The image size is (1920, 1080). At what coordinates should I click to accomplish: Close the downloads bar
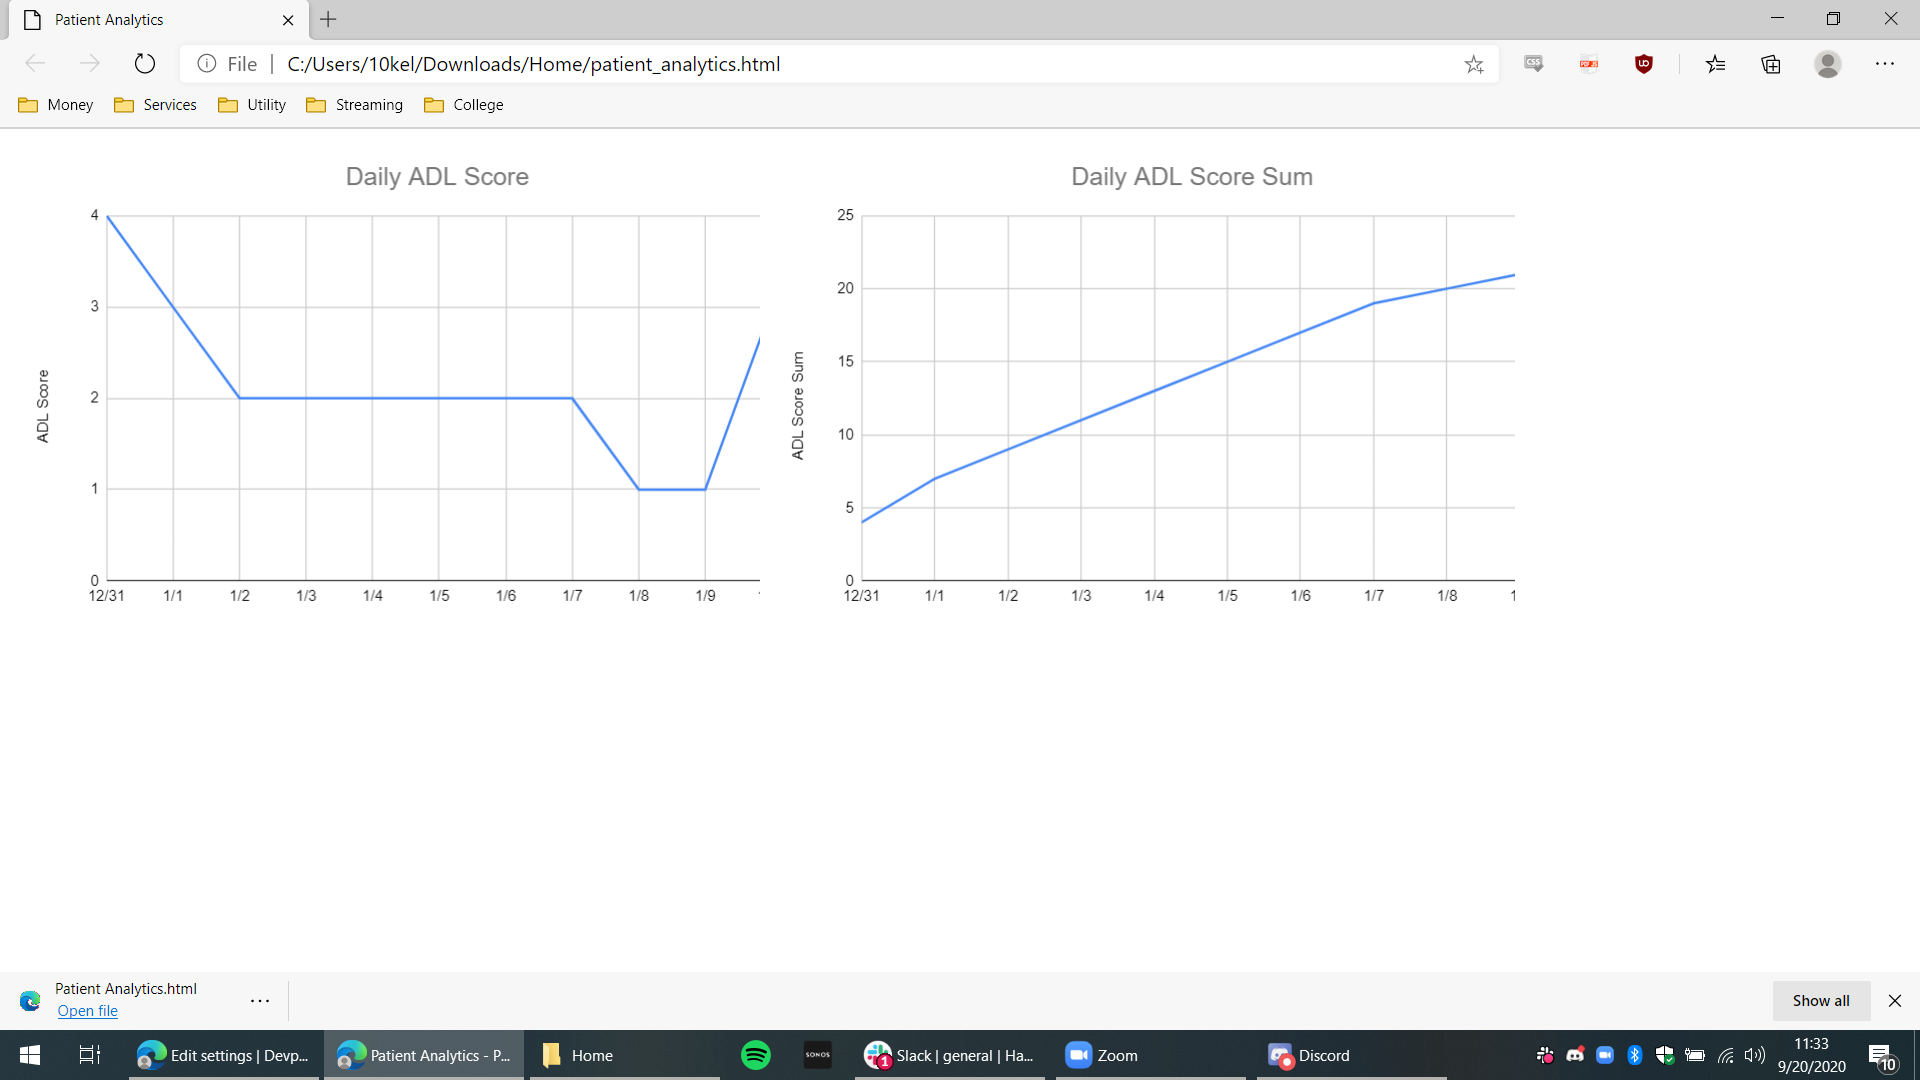coord(1894,1000)
